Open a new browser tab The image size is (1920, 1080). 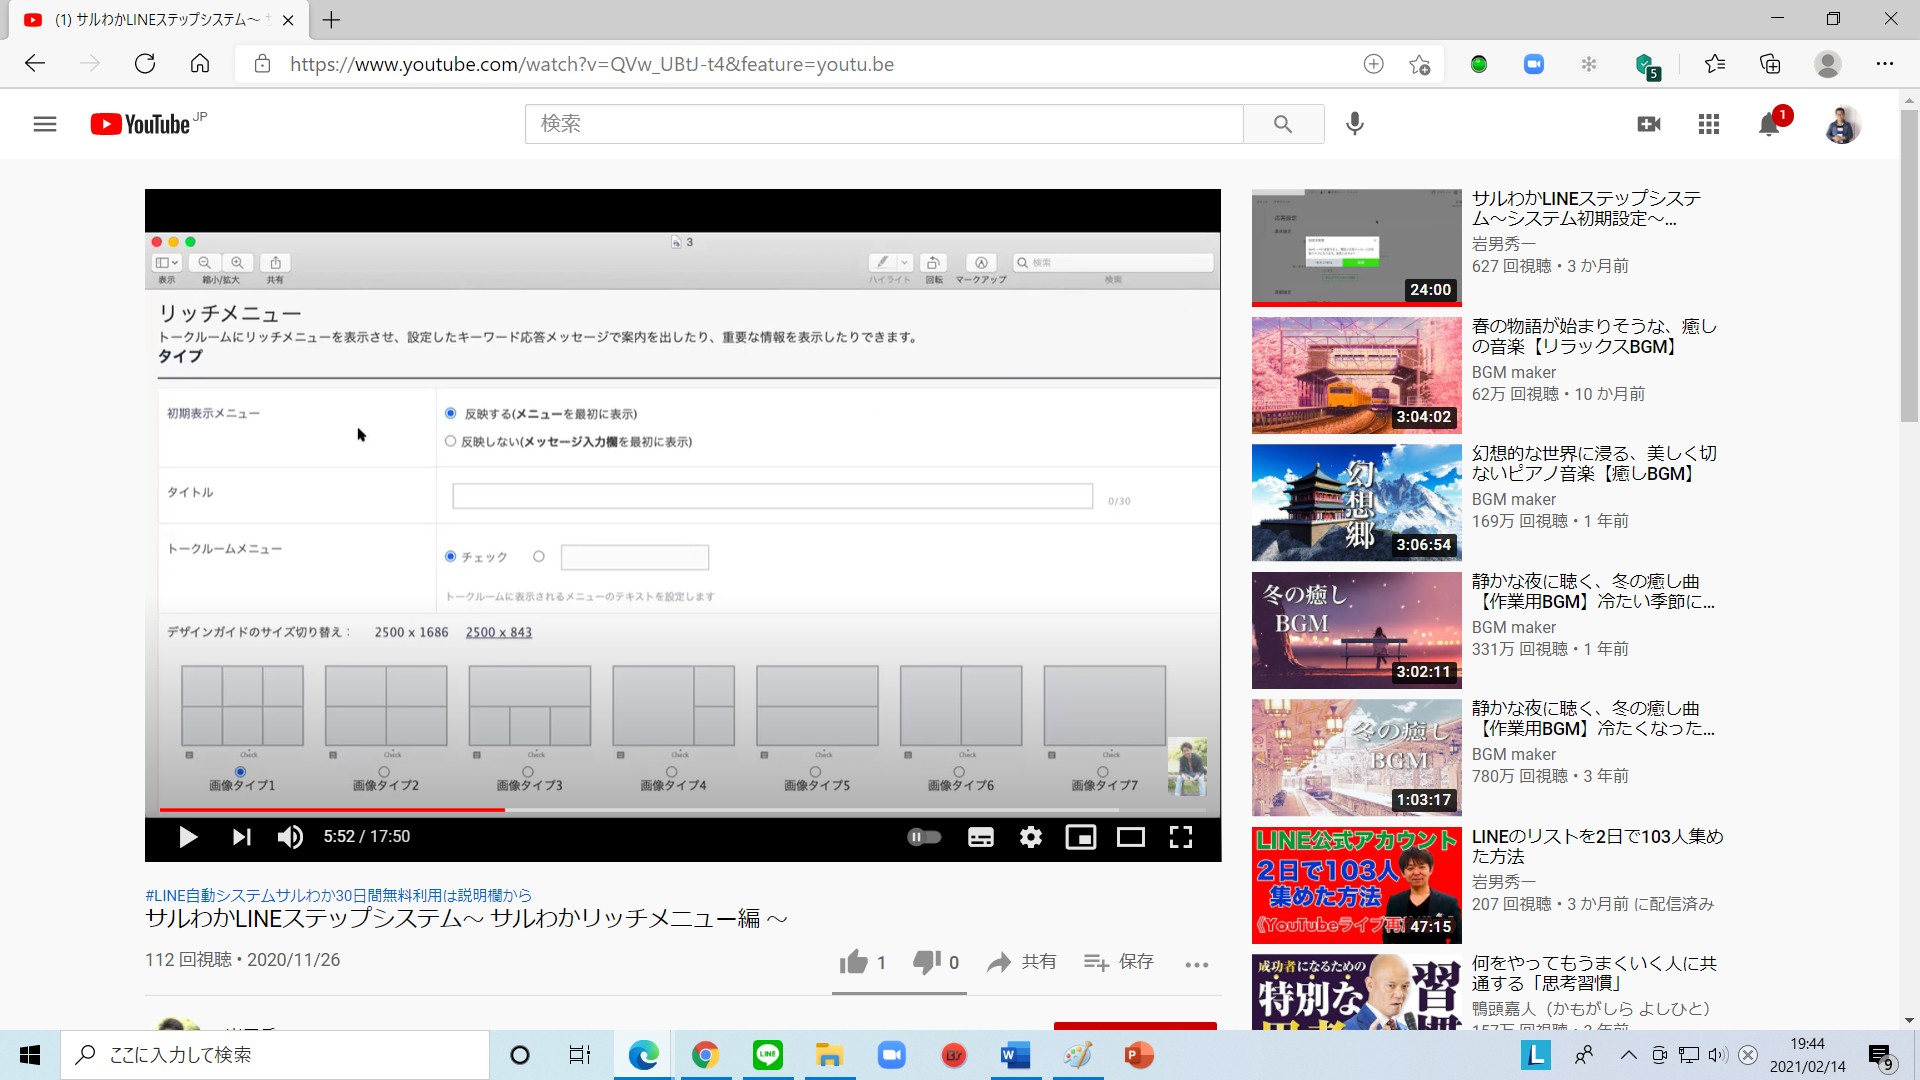[x=332, y=20]
